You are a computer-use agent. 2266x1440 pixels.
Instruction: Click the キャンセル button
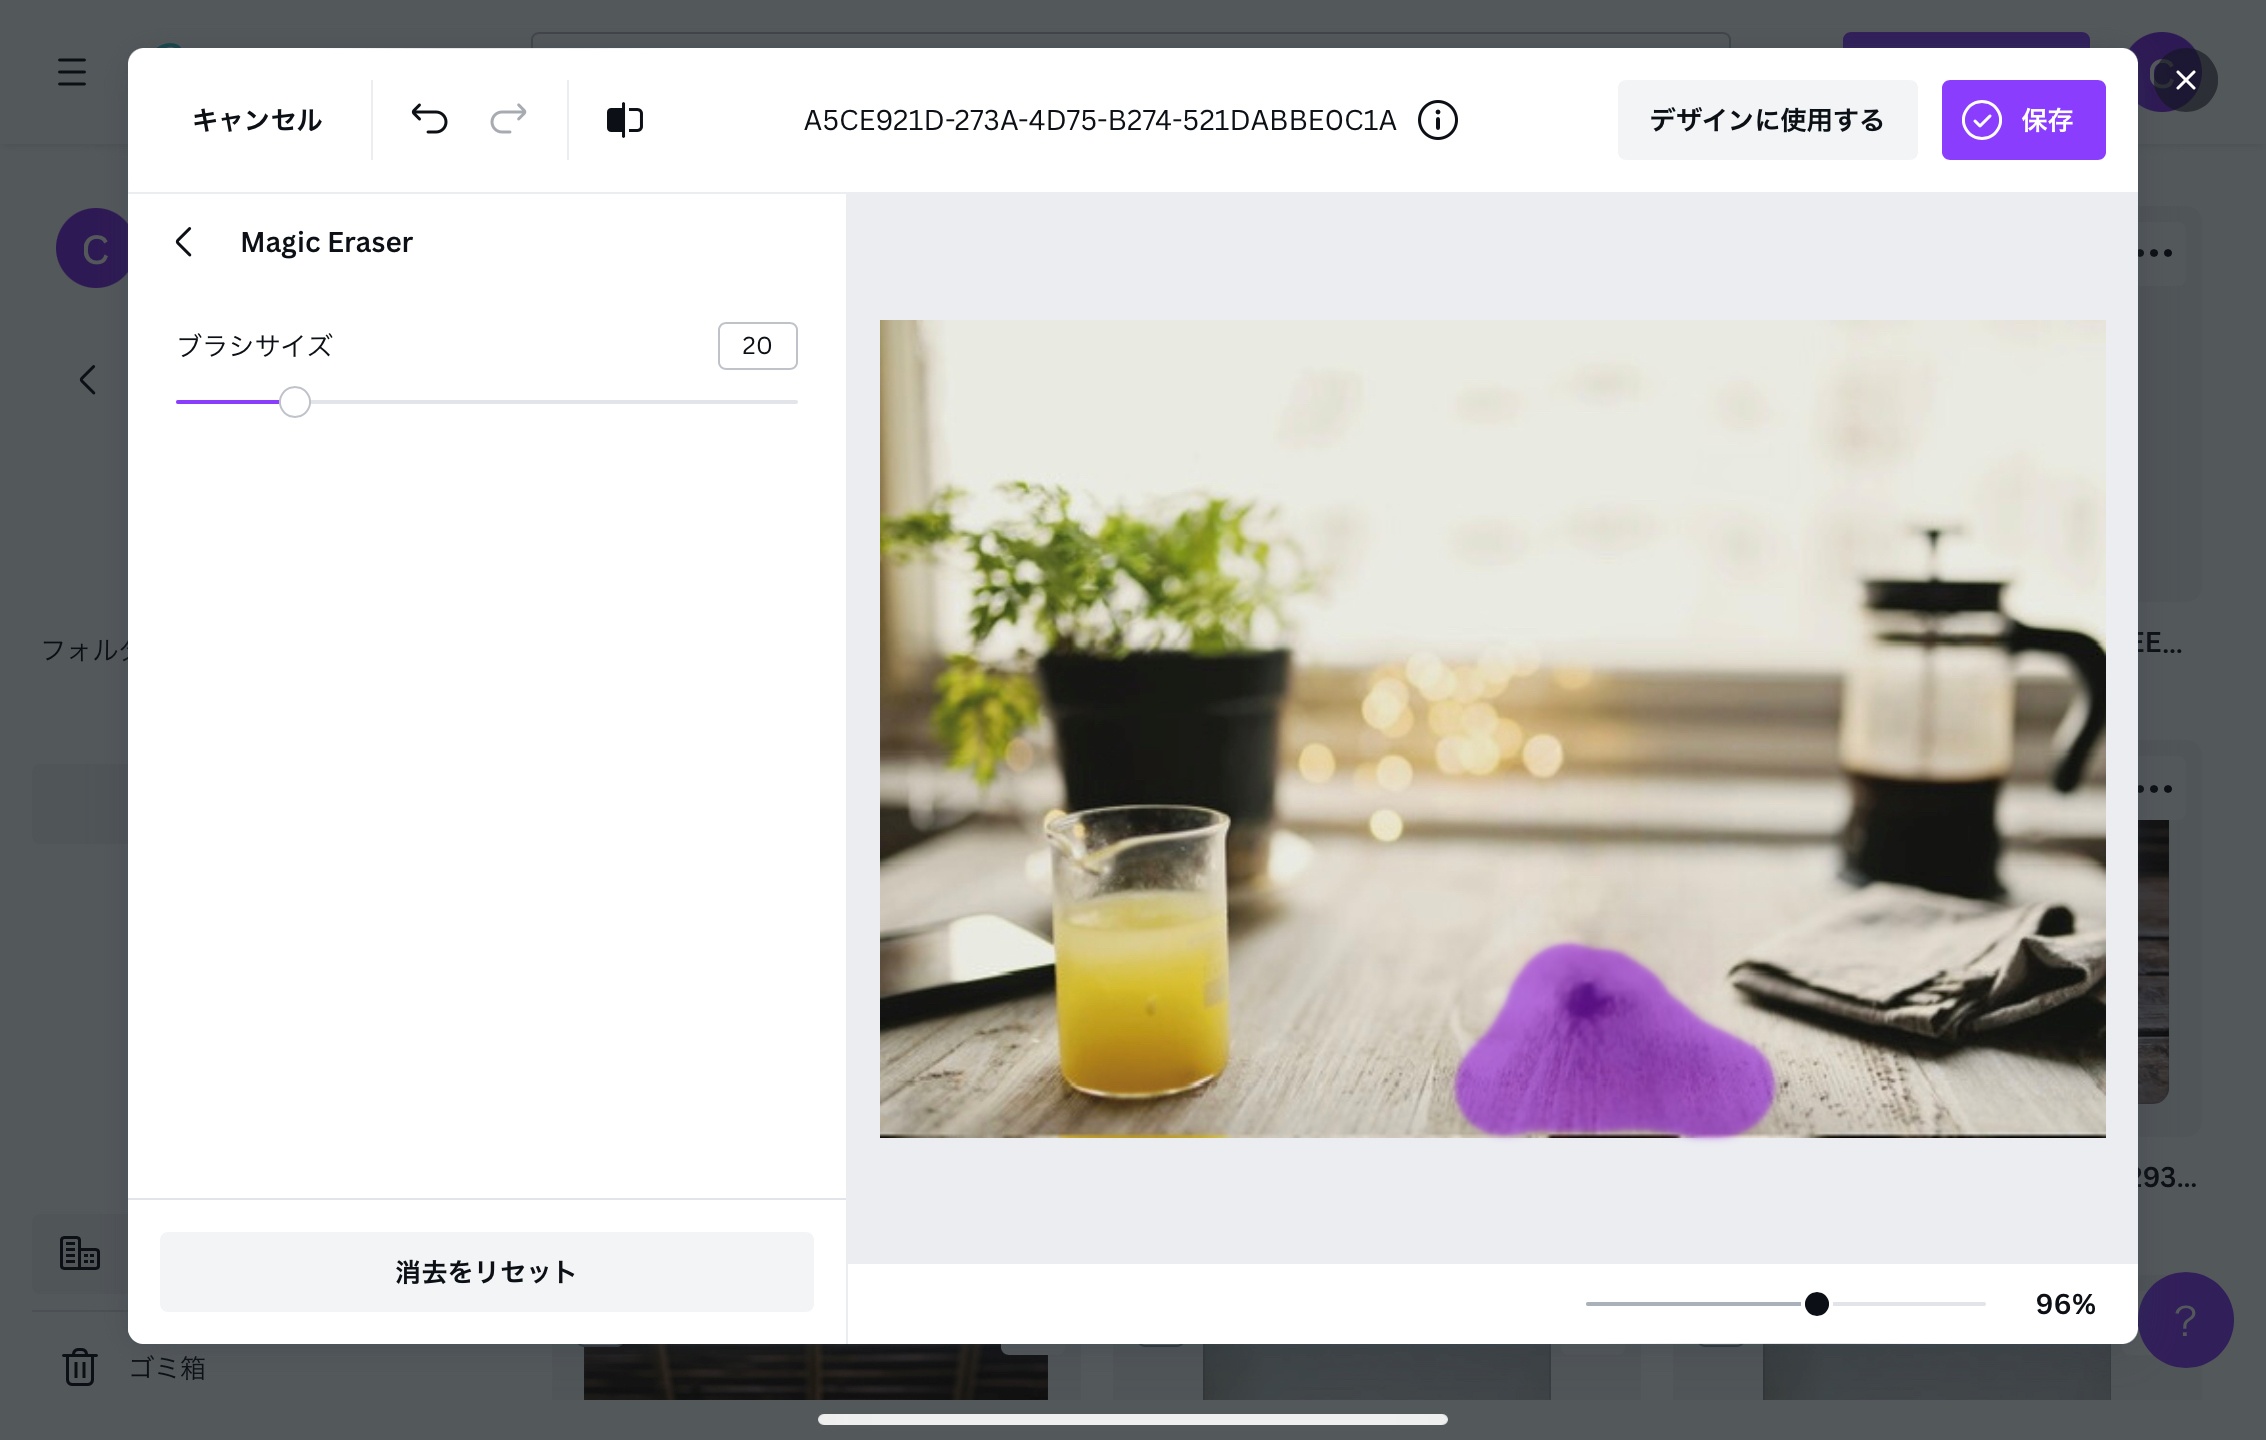pyautogui.click(x=257, y=120)
